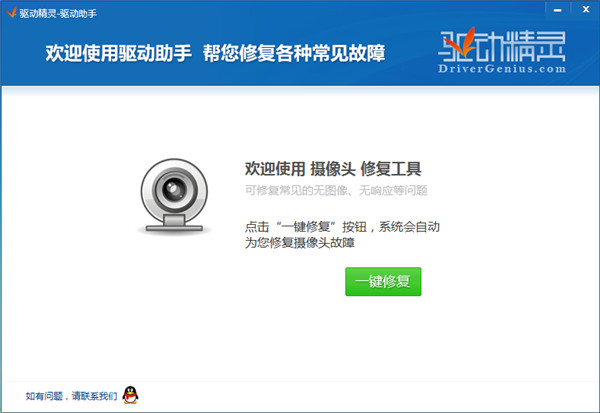
Task: Click the 帮您修复各种常见故障 banner slogan
Action: tap(294, 53)
